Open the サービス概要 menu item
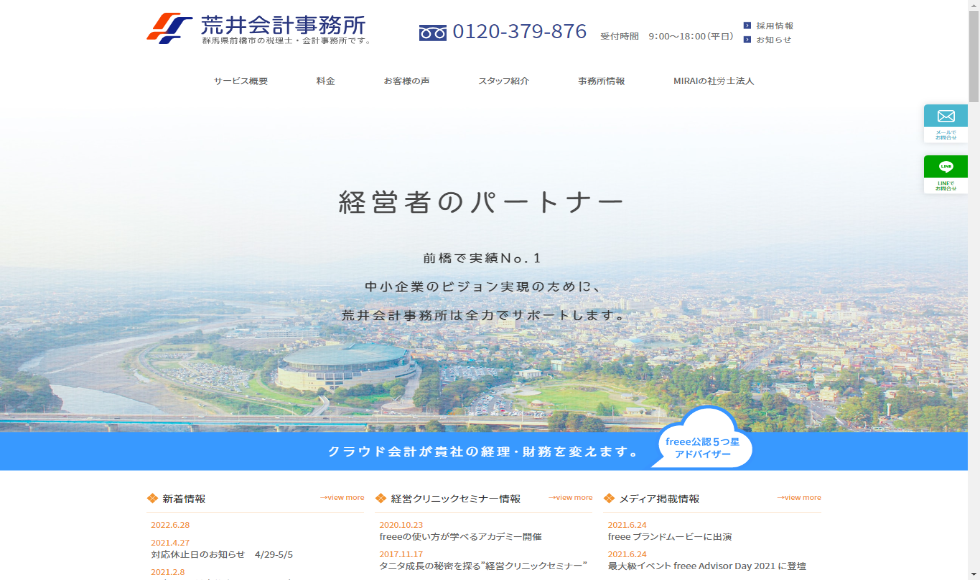The height and width of the screenshot is (580, 980). click(240, 81)
